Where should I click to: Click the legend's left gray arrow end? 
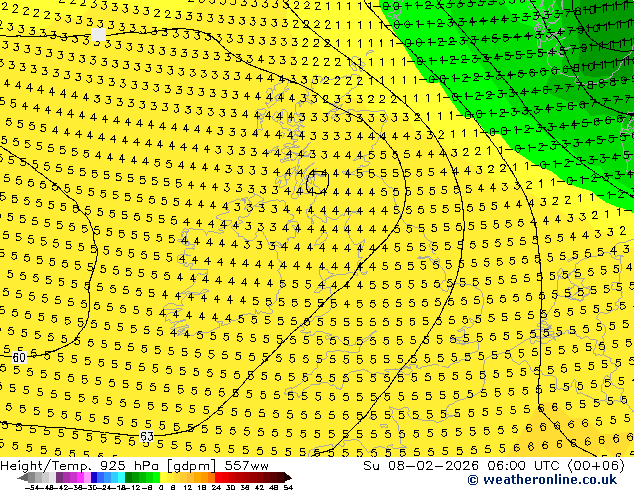point(23,477)
